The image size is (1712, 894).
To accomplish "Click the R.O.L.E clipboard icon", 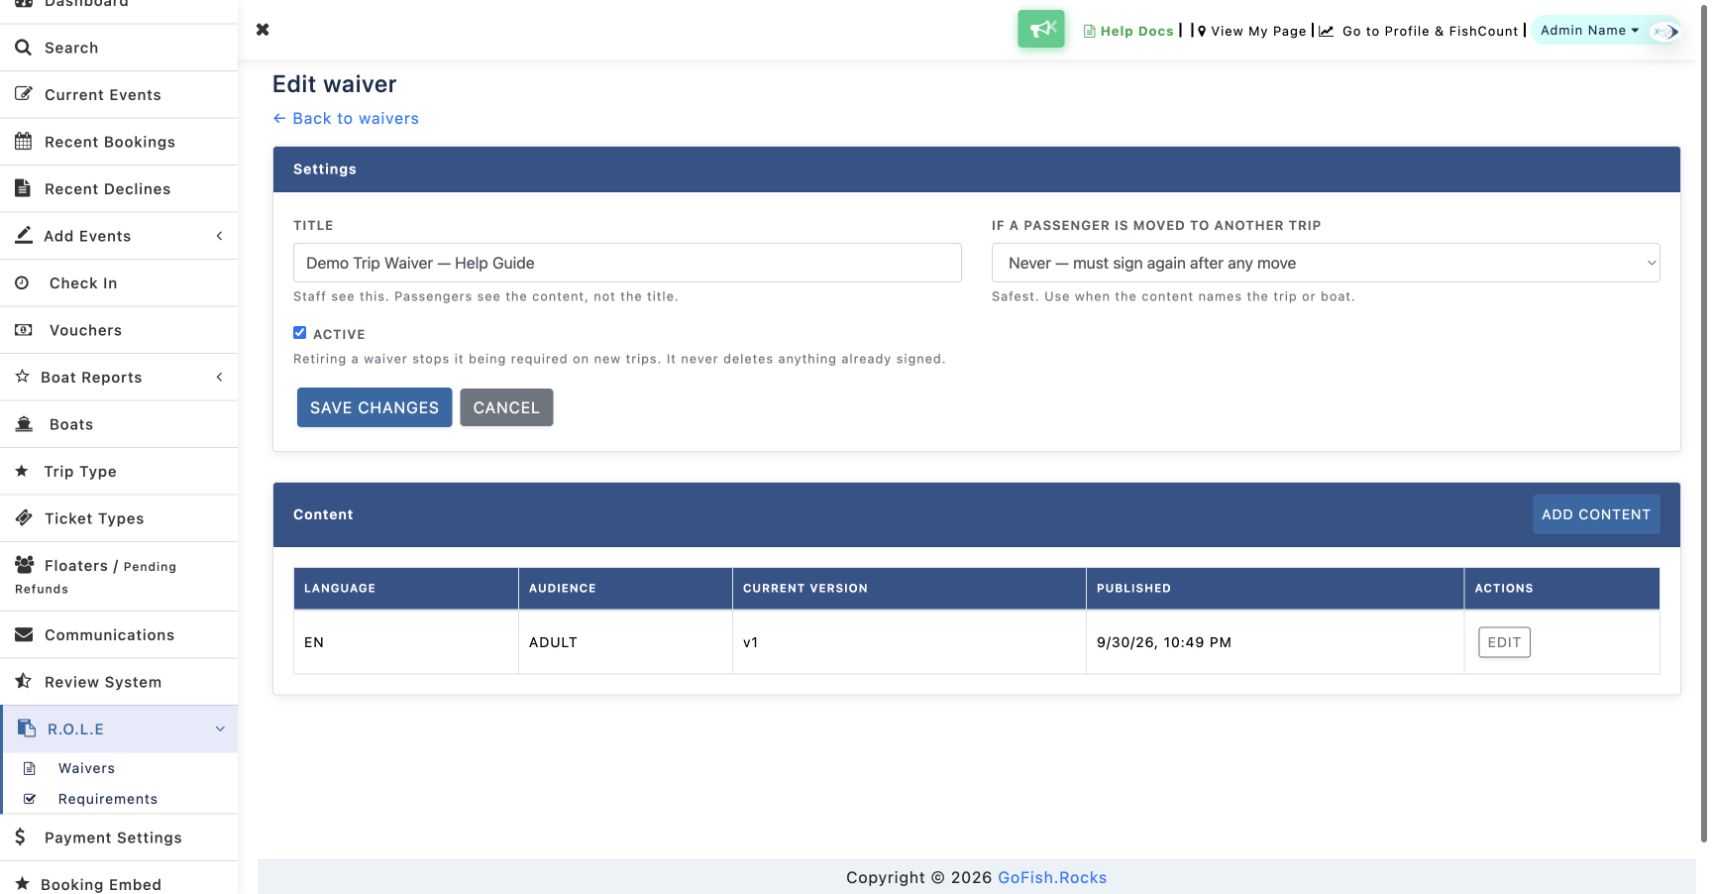I will (27, 729).
